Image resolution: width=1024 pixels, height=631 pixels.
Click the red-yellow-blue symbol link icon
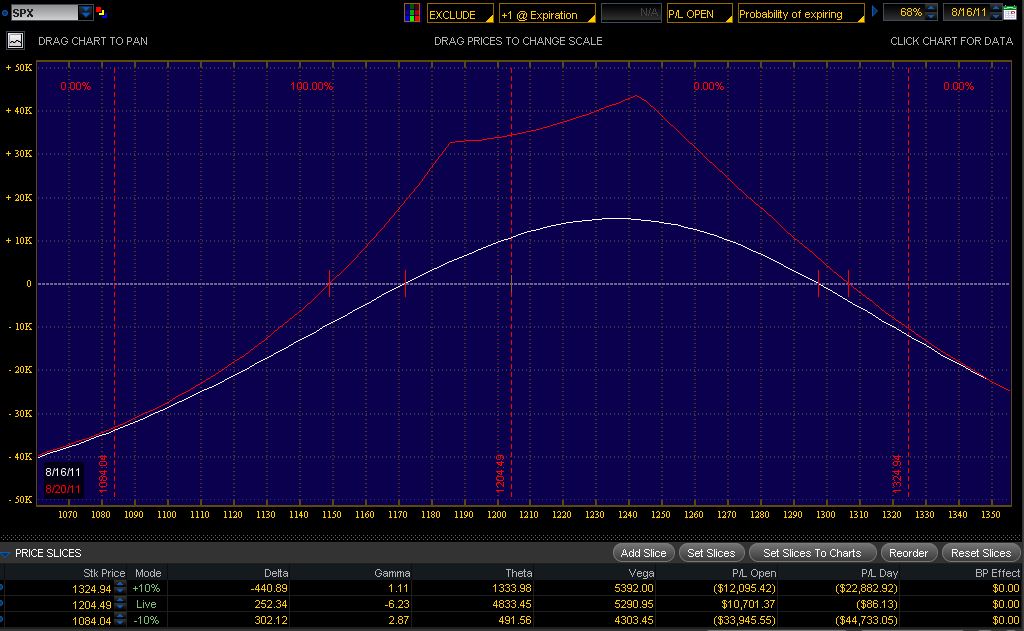click(x=101, y=12)
